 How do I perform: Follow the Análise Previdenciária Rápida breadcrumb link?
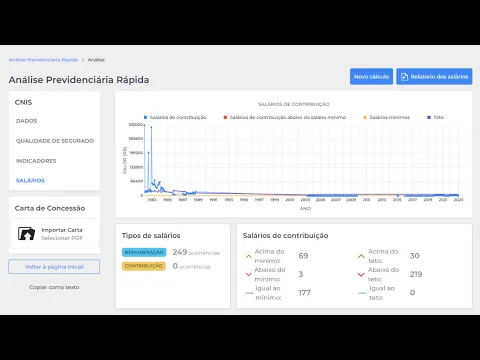tap(43, 60)
